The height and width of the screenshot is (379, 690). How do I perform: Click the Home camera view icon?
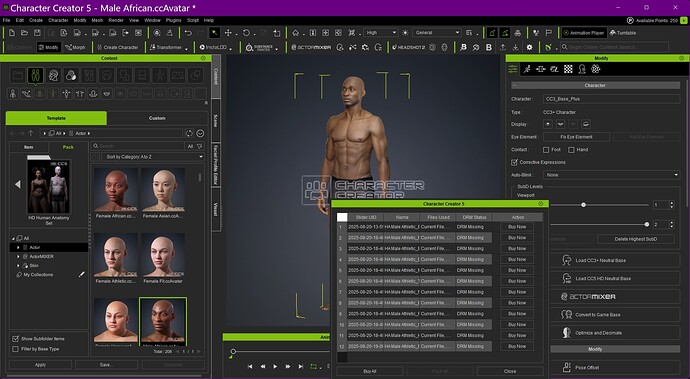tap(295, 33)
